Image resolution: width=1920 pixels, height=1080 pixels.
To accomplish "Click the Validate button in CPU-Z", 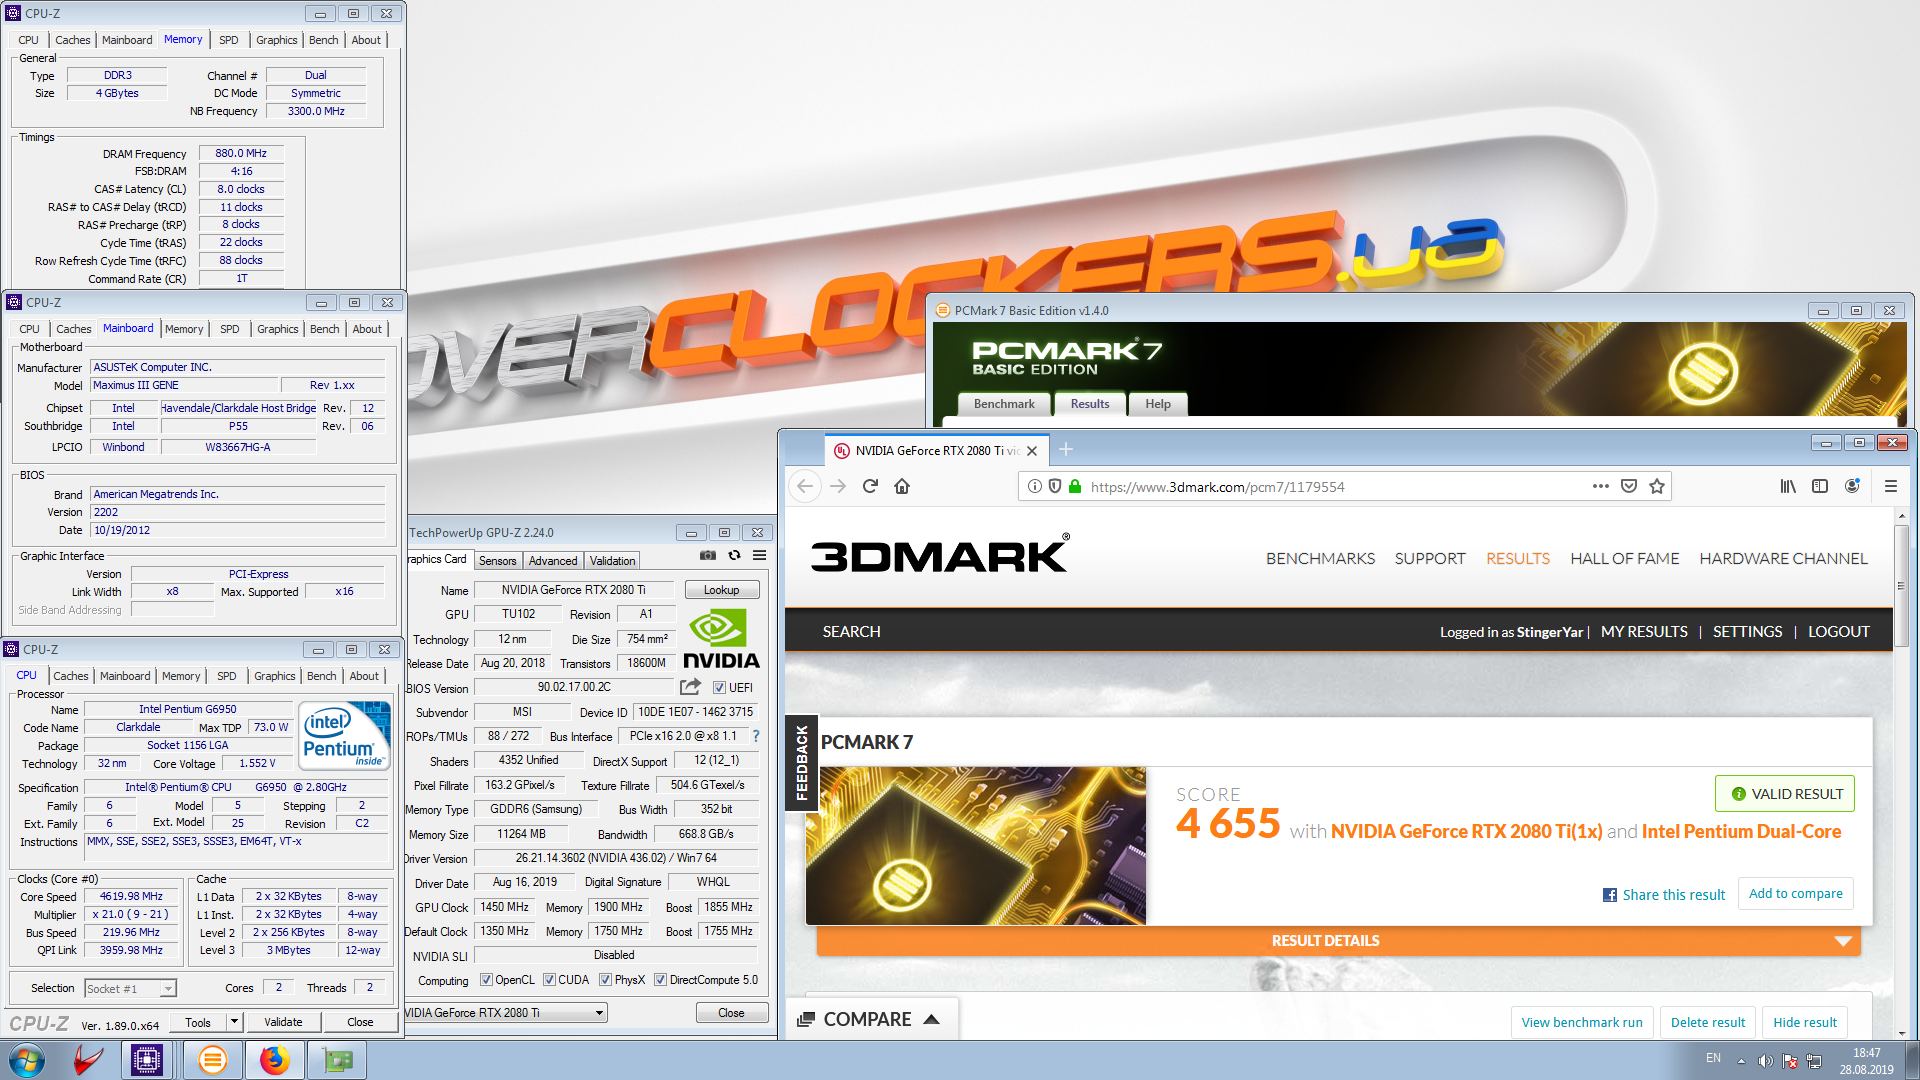I will click(283, 1022).
